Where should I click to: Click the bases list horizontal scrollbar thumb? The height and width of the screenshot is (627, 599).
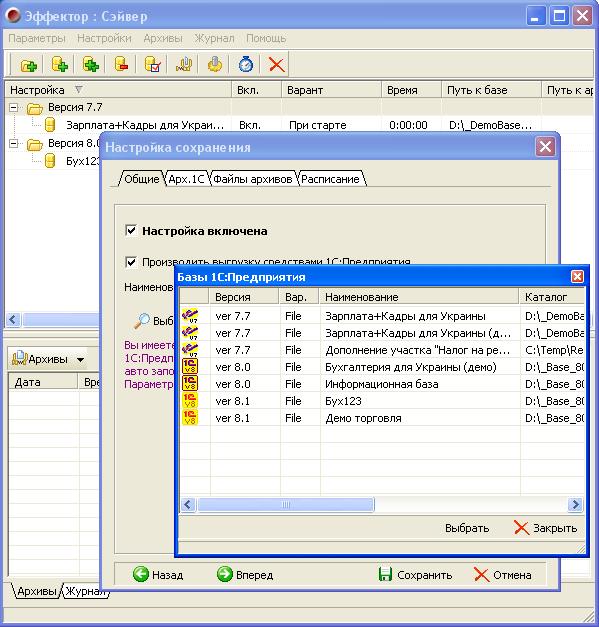(x=286, y=505)
